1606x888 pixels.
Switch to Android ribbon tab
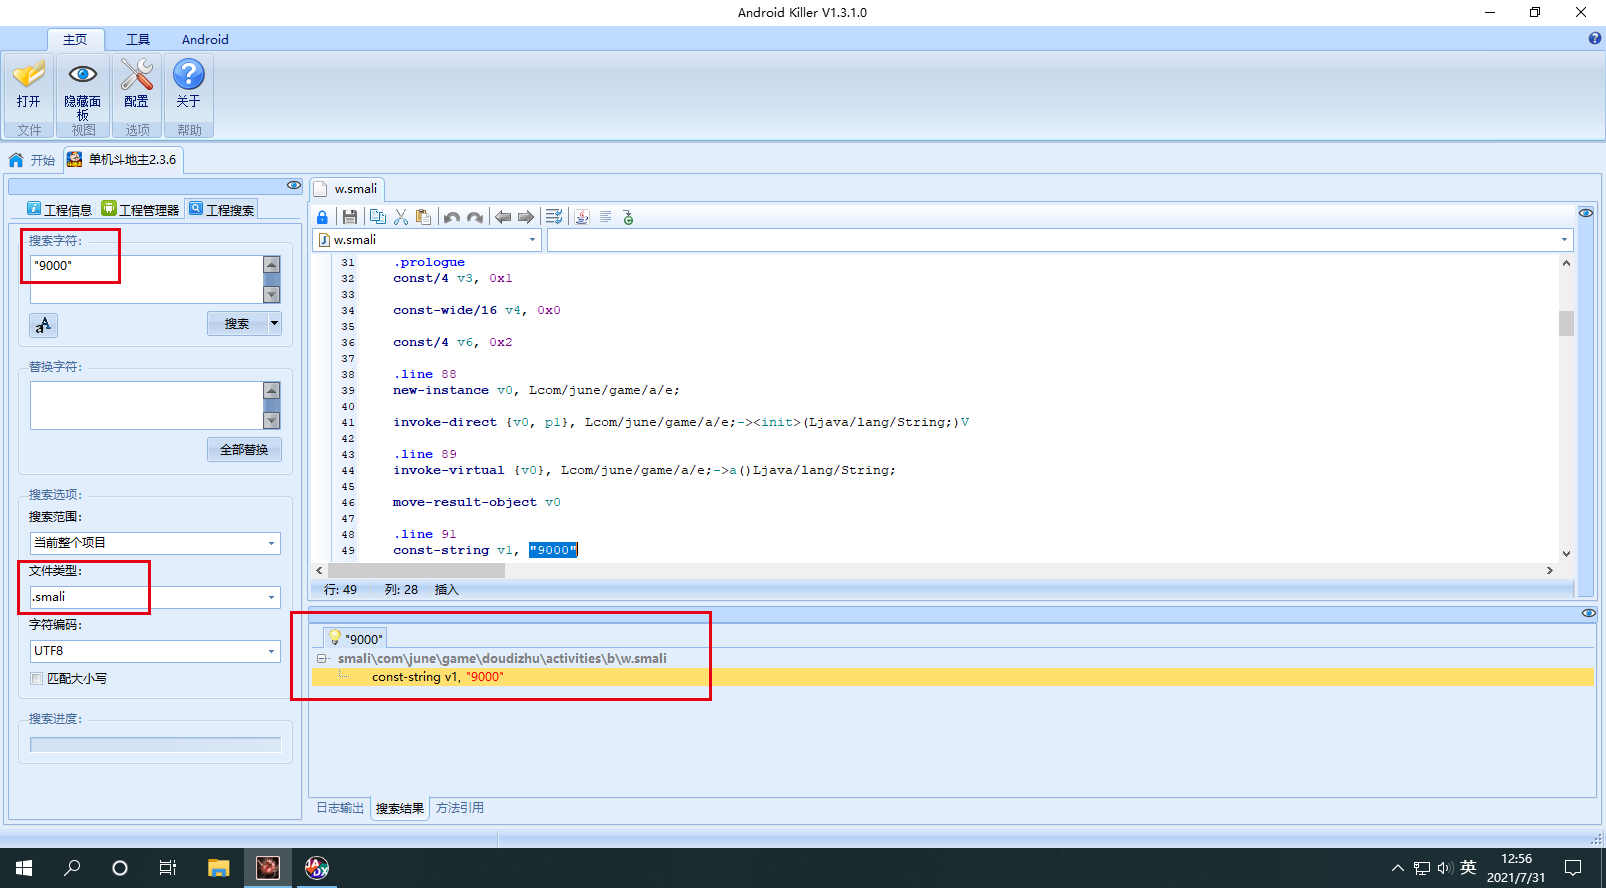205,39
